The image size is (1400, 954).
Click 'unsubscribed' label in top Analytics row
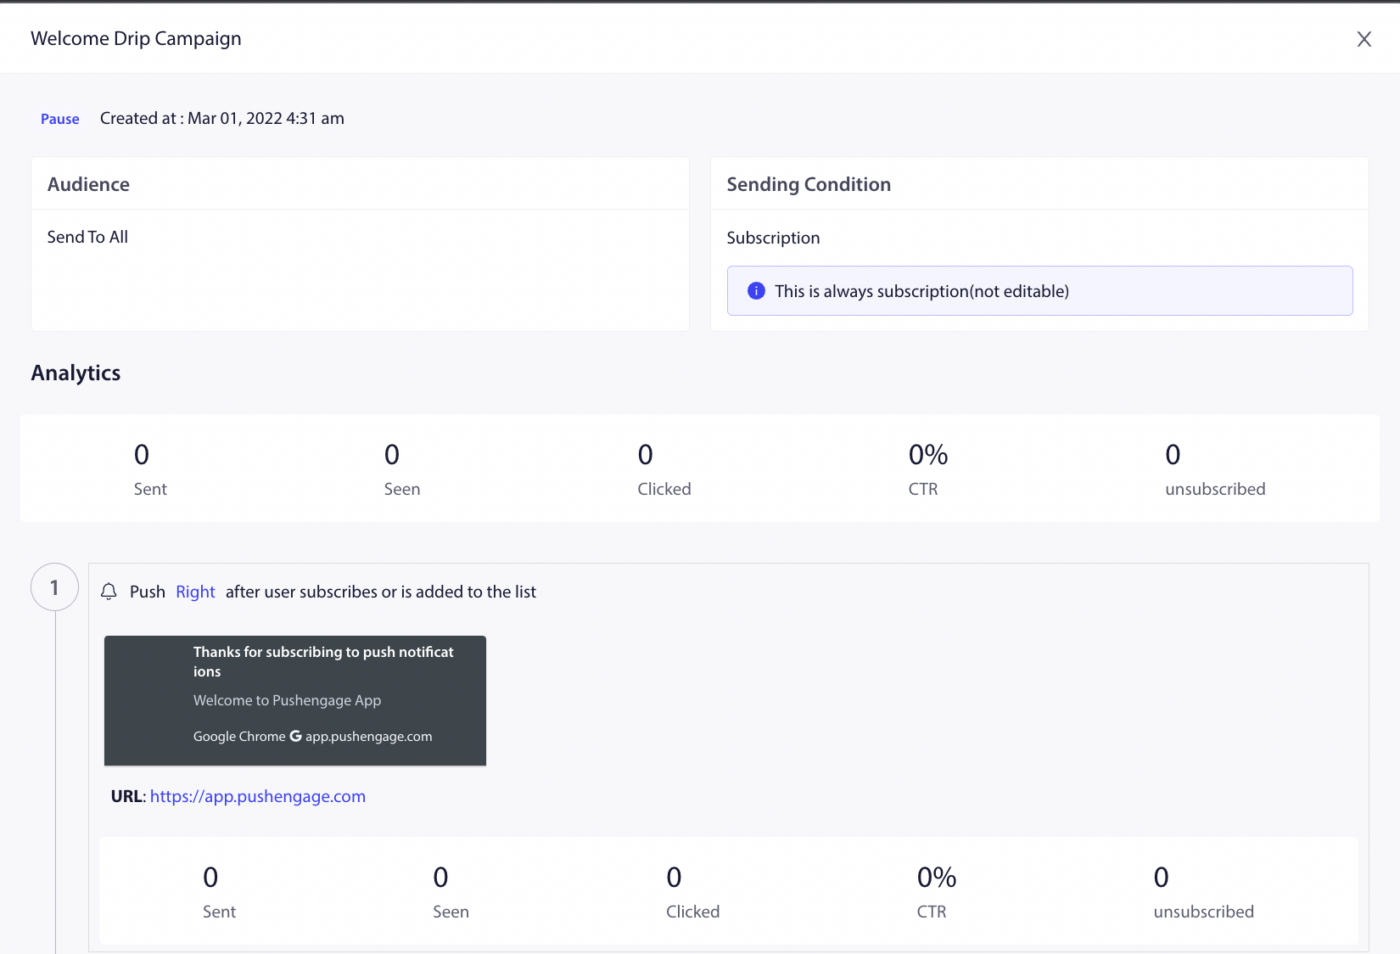[1215, 489]
